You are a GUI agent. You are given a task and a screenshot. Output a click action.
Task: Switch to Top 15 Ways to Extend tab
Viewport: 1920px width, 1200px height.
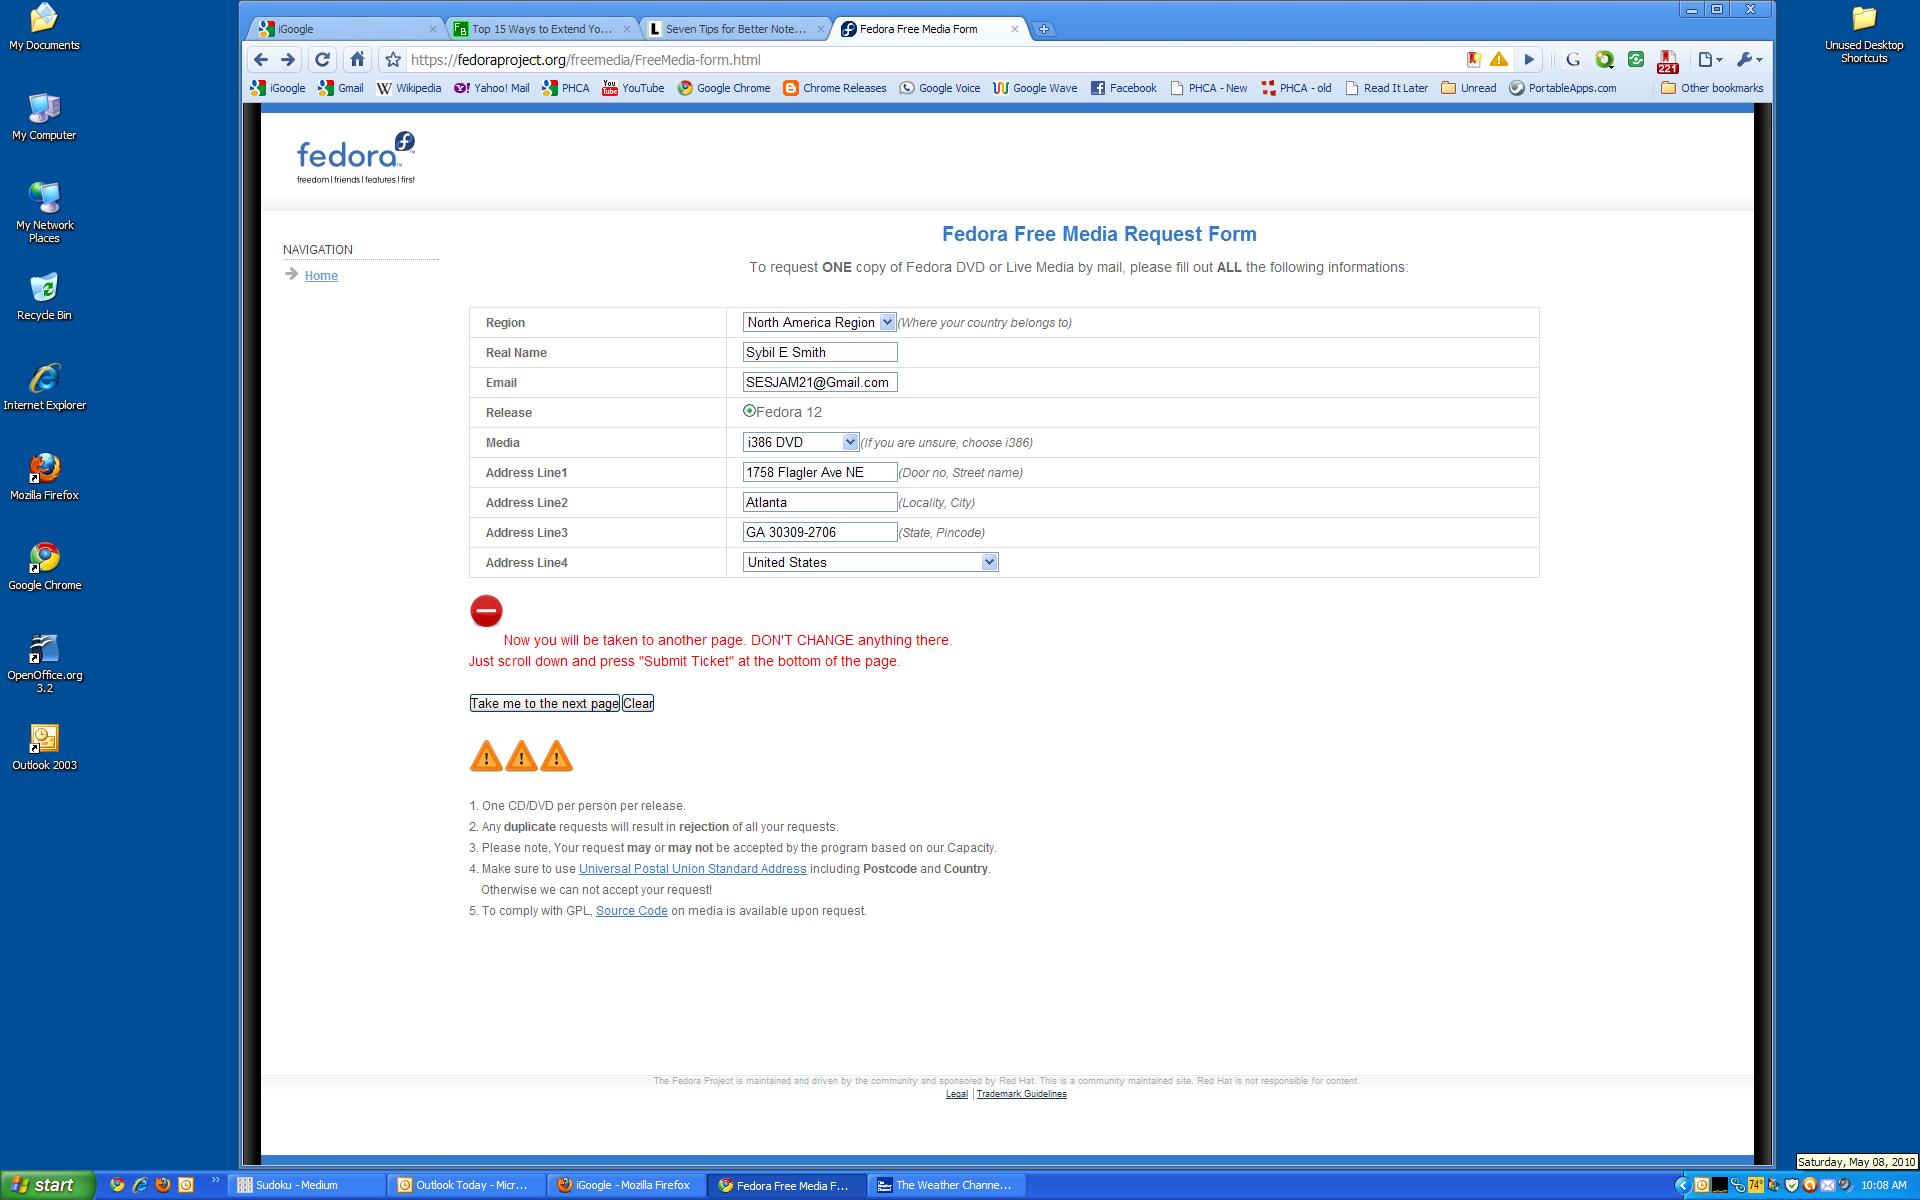(x=541, y=29)
